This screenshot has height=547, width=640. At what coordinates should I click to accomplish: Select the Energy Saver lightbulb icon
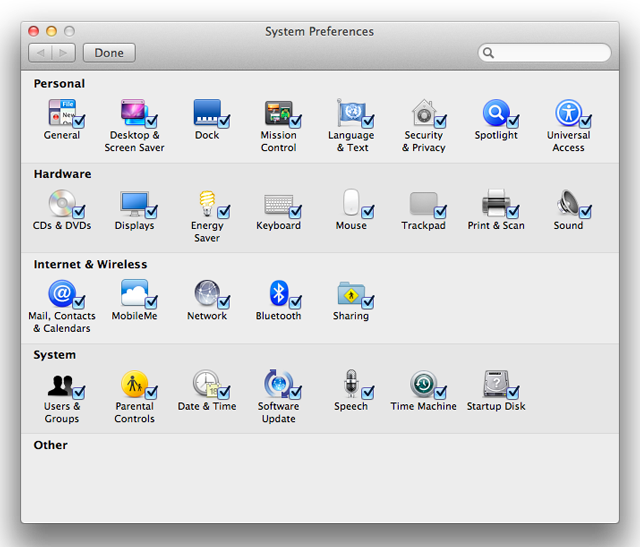(x=207, y=203)
